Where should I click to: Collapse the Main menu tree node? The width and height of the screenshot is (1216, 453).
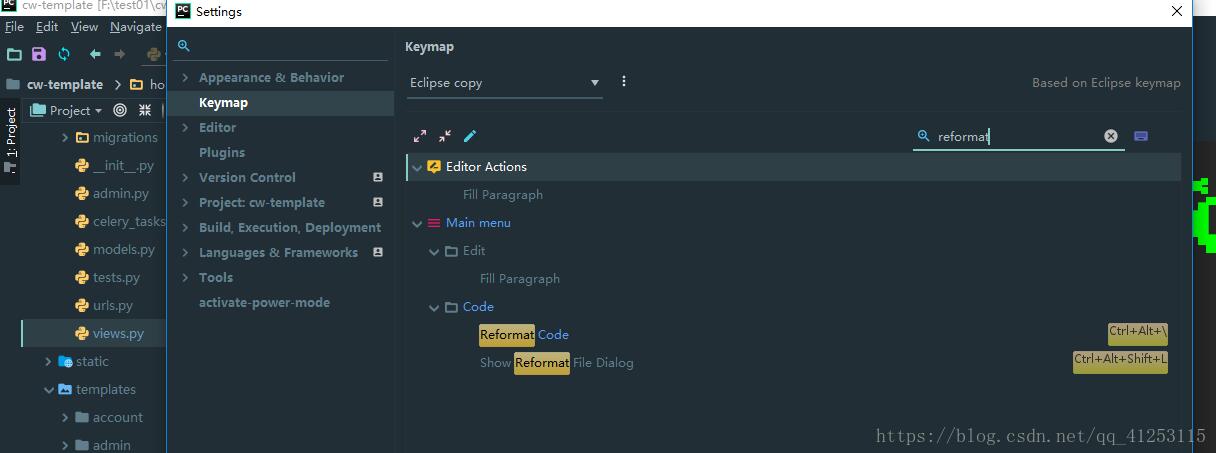point(417,223)
